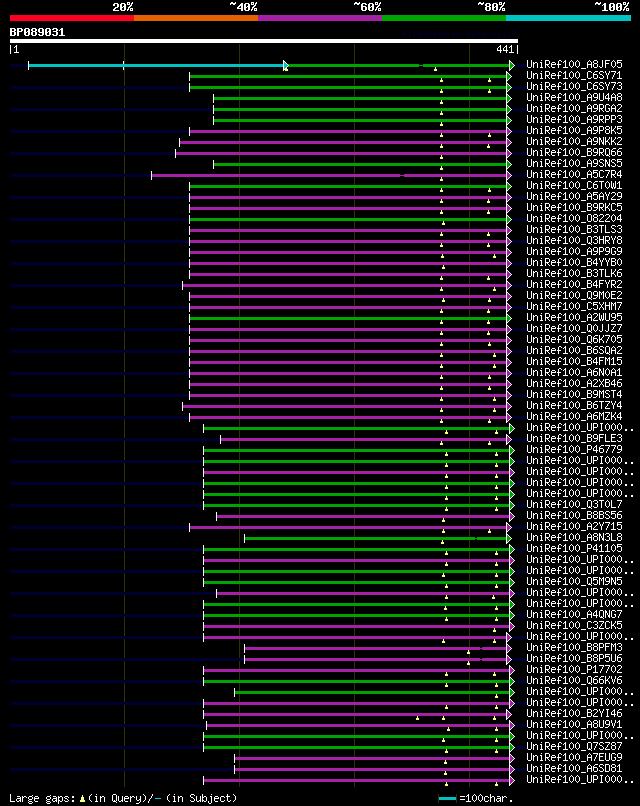The width and height of the screenshot is (640, 806).
Task: Select hit UniRef100_C3ZCK5
Action: 574,626
